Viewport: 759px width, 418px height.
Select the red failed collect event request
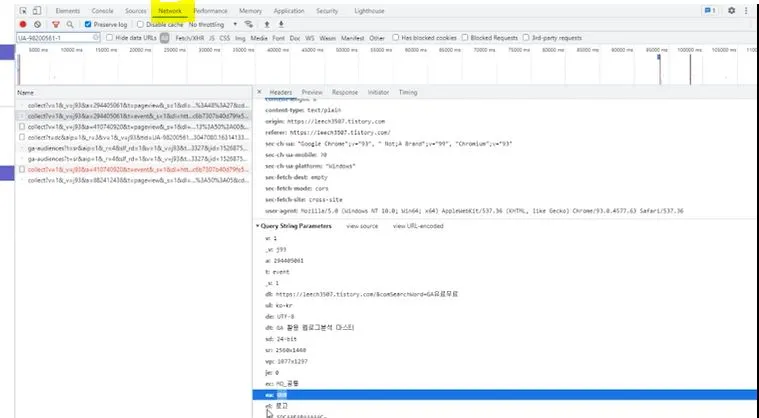click(x=134, y=169)
